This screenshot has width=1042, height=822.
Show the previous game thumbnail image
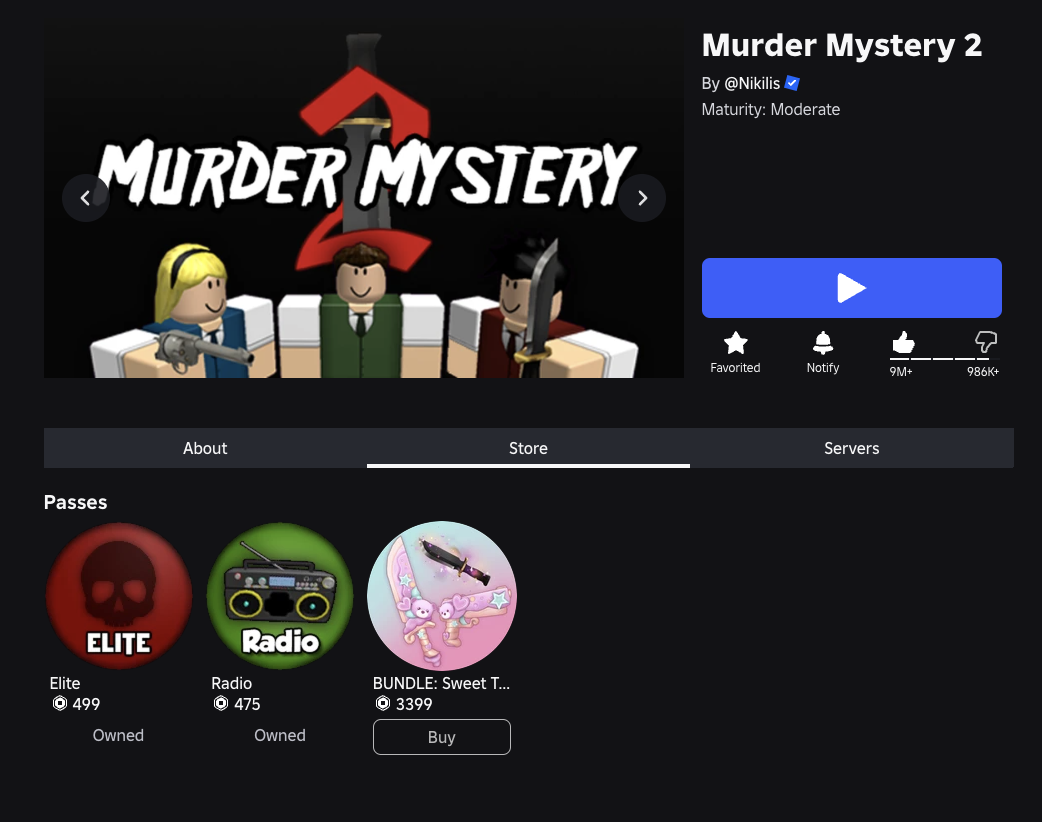86,198
